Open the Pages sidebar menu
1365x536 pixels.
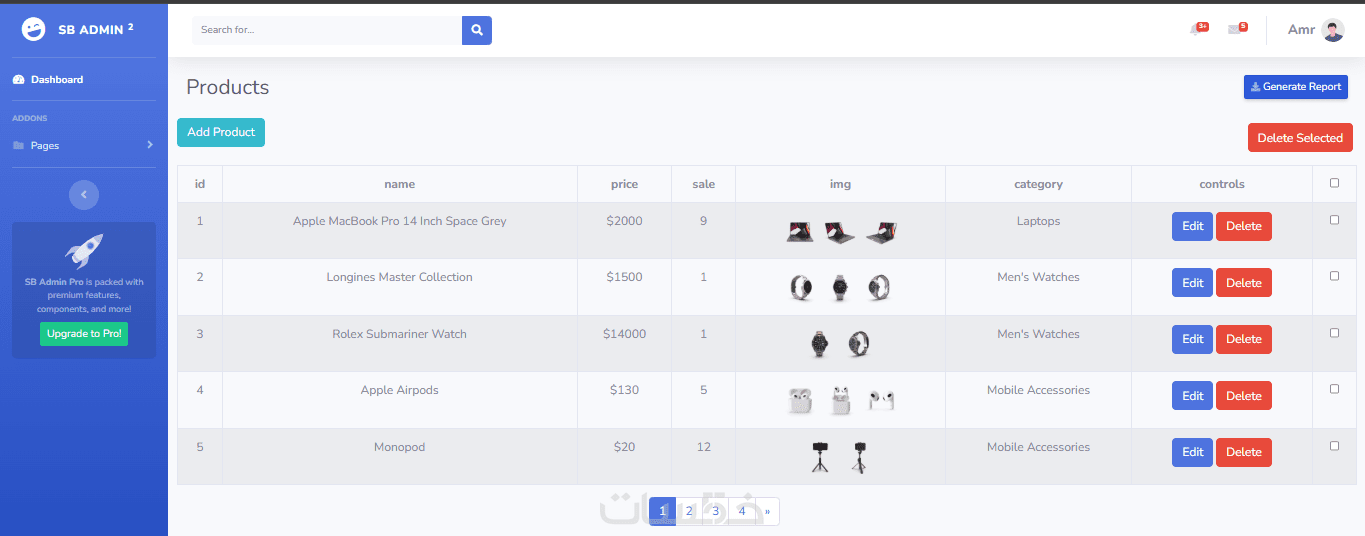click(84, 146)
